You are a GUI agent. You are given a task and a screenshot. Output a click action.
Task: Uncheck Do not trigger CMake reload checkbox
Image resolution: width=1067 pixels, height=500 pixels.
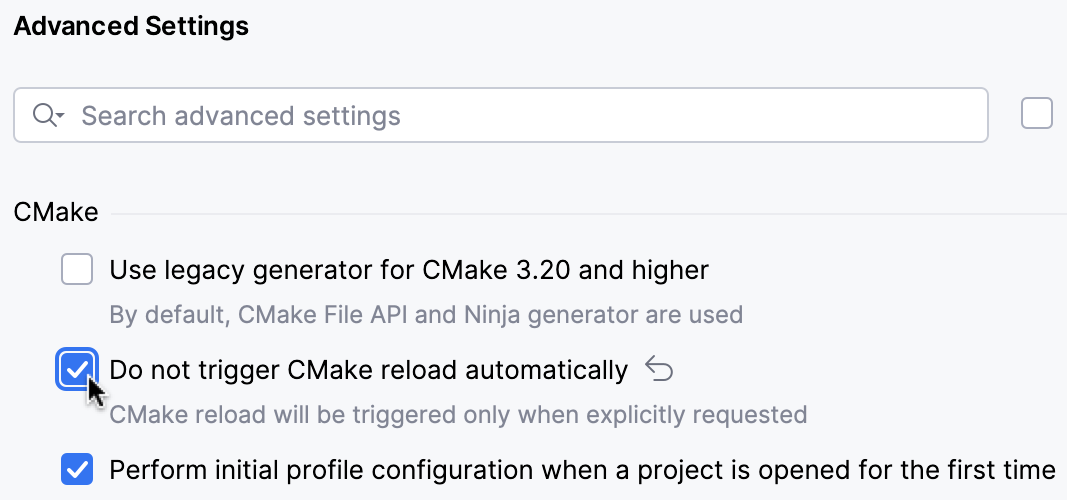coord(77,369)
